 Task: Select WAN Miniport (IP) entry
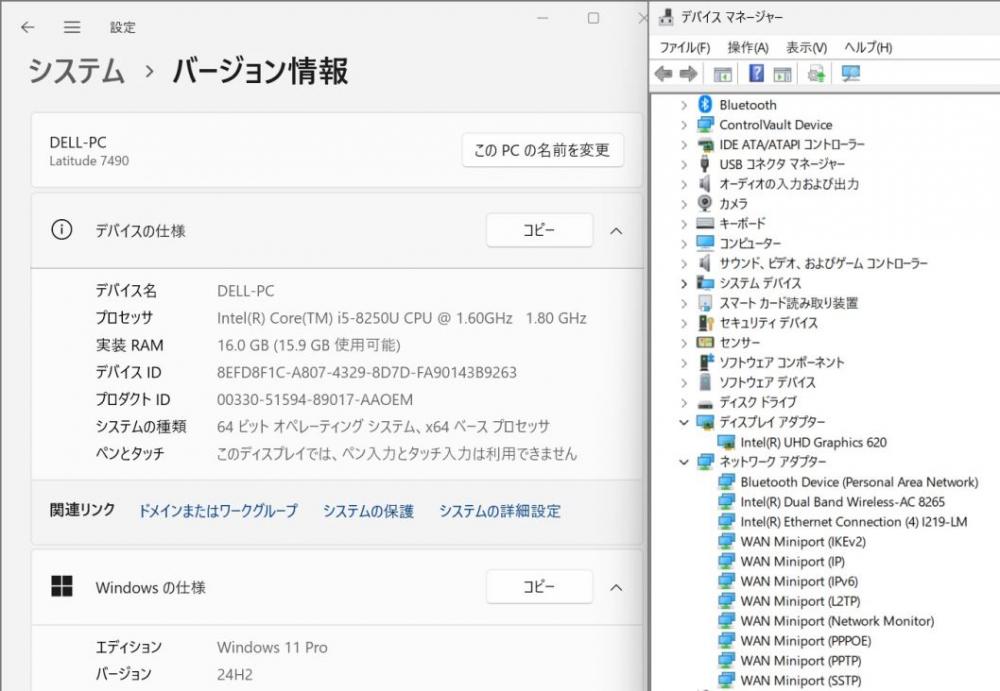793,561
